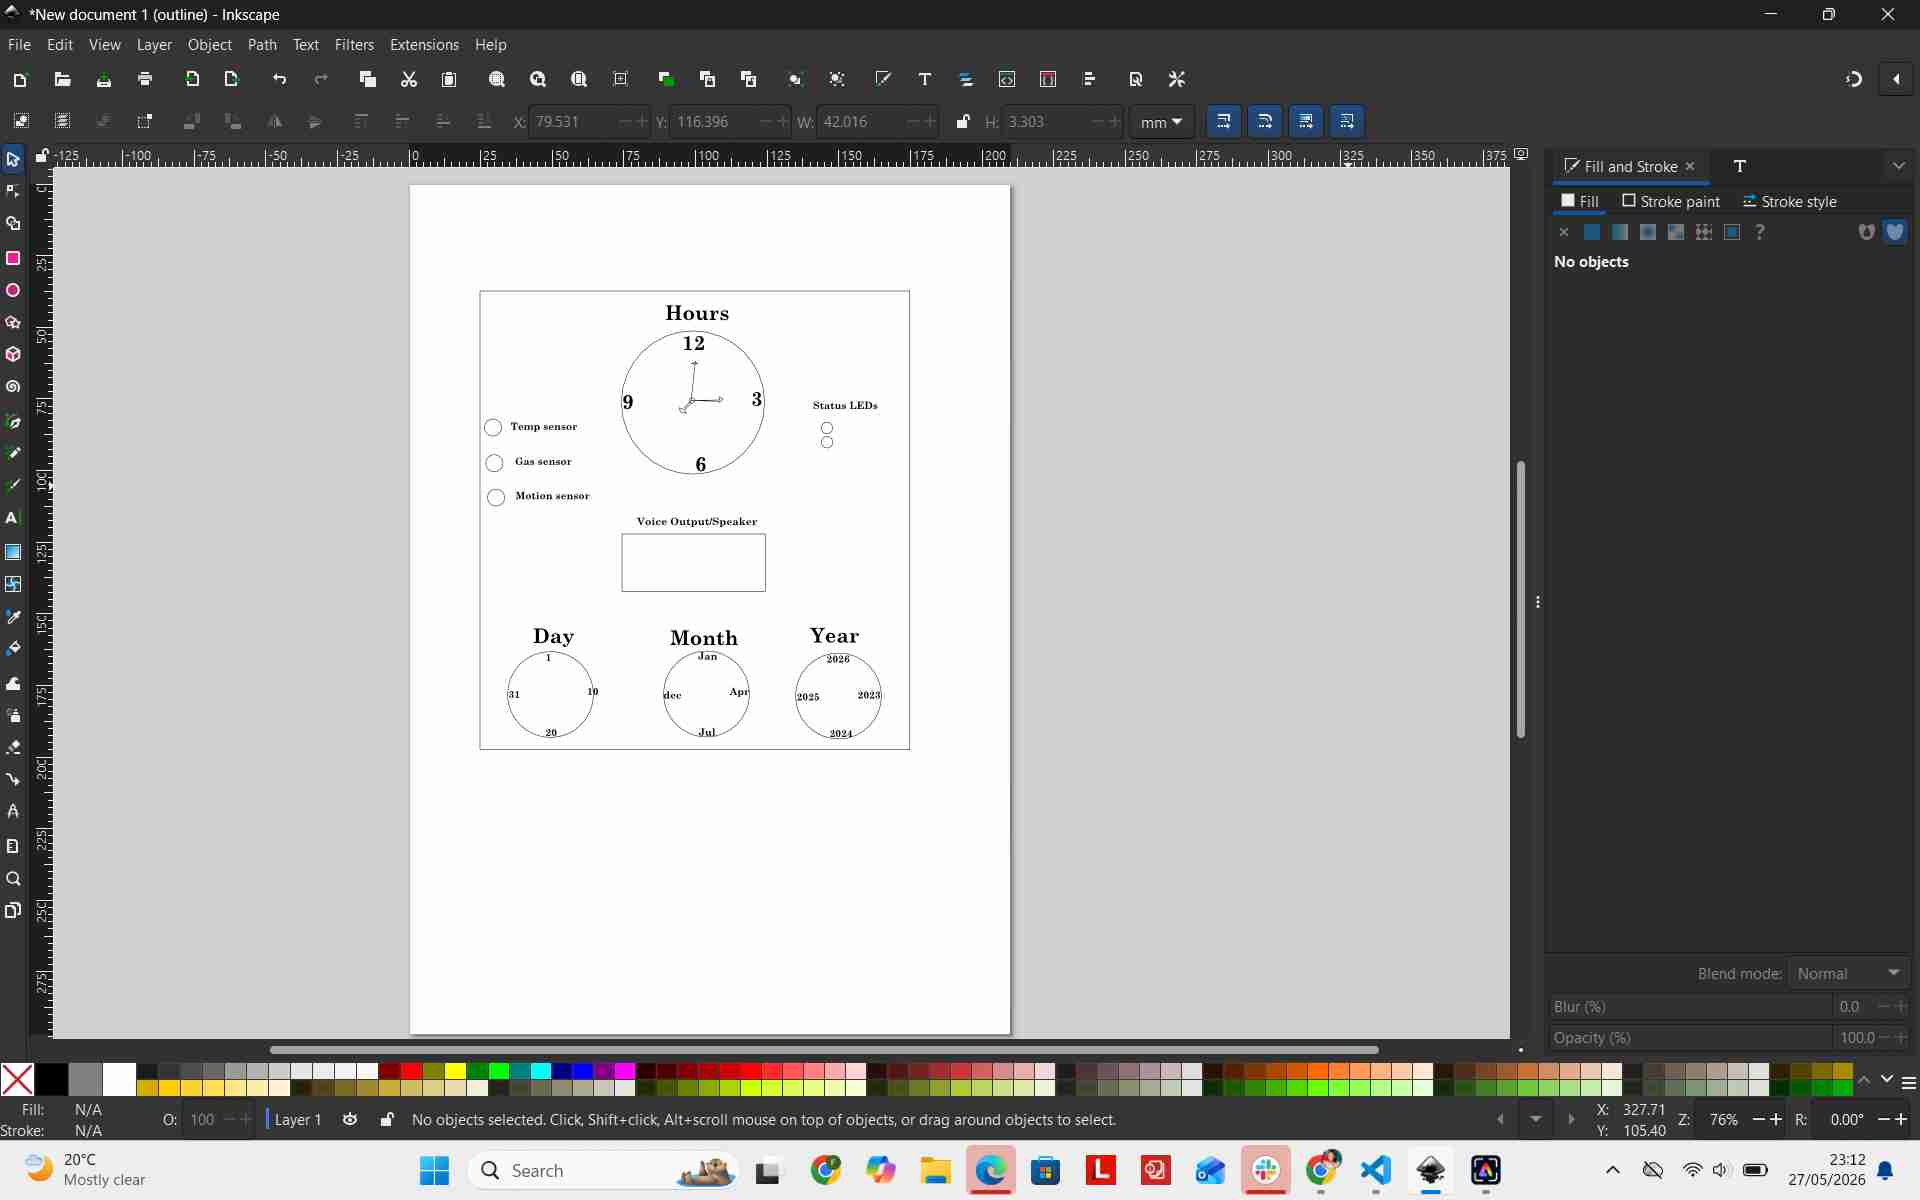Pick the red color swatch

pyautogui.click(x=411, y=1071)
